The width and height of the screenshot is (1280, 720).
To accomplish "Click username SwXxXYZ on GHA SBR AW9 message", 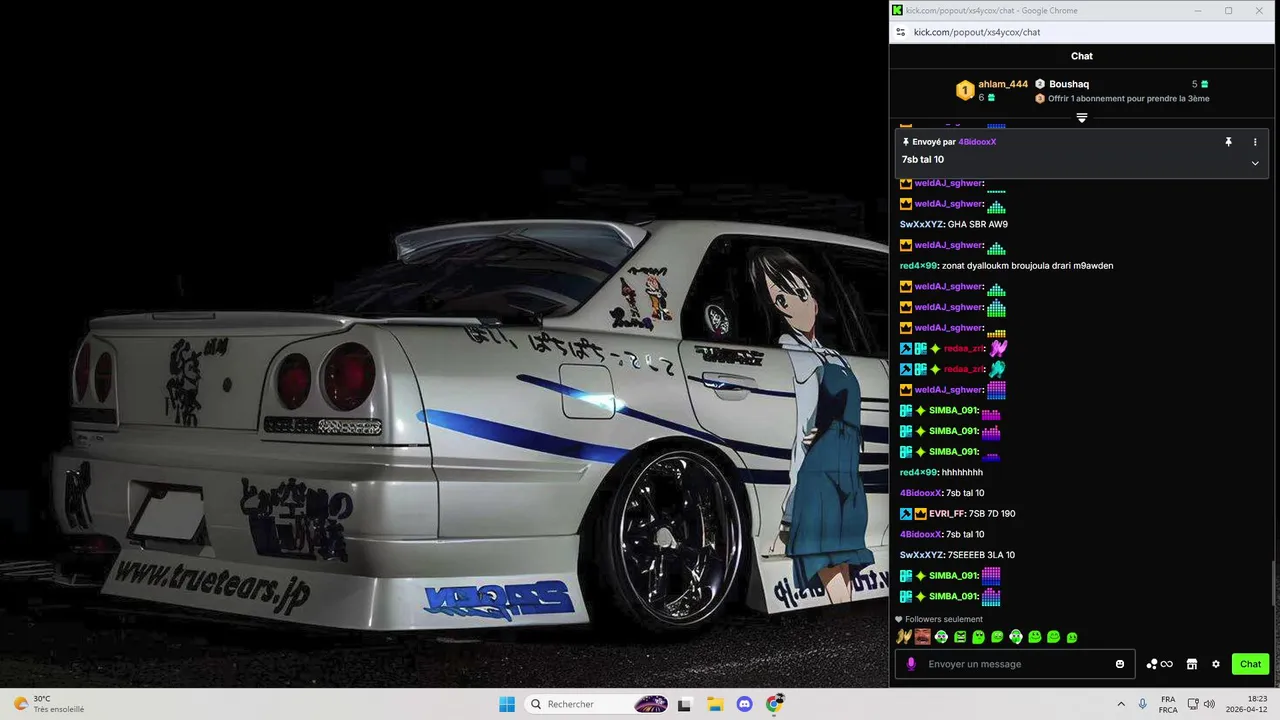I will (922, 224).
